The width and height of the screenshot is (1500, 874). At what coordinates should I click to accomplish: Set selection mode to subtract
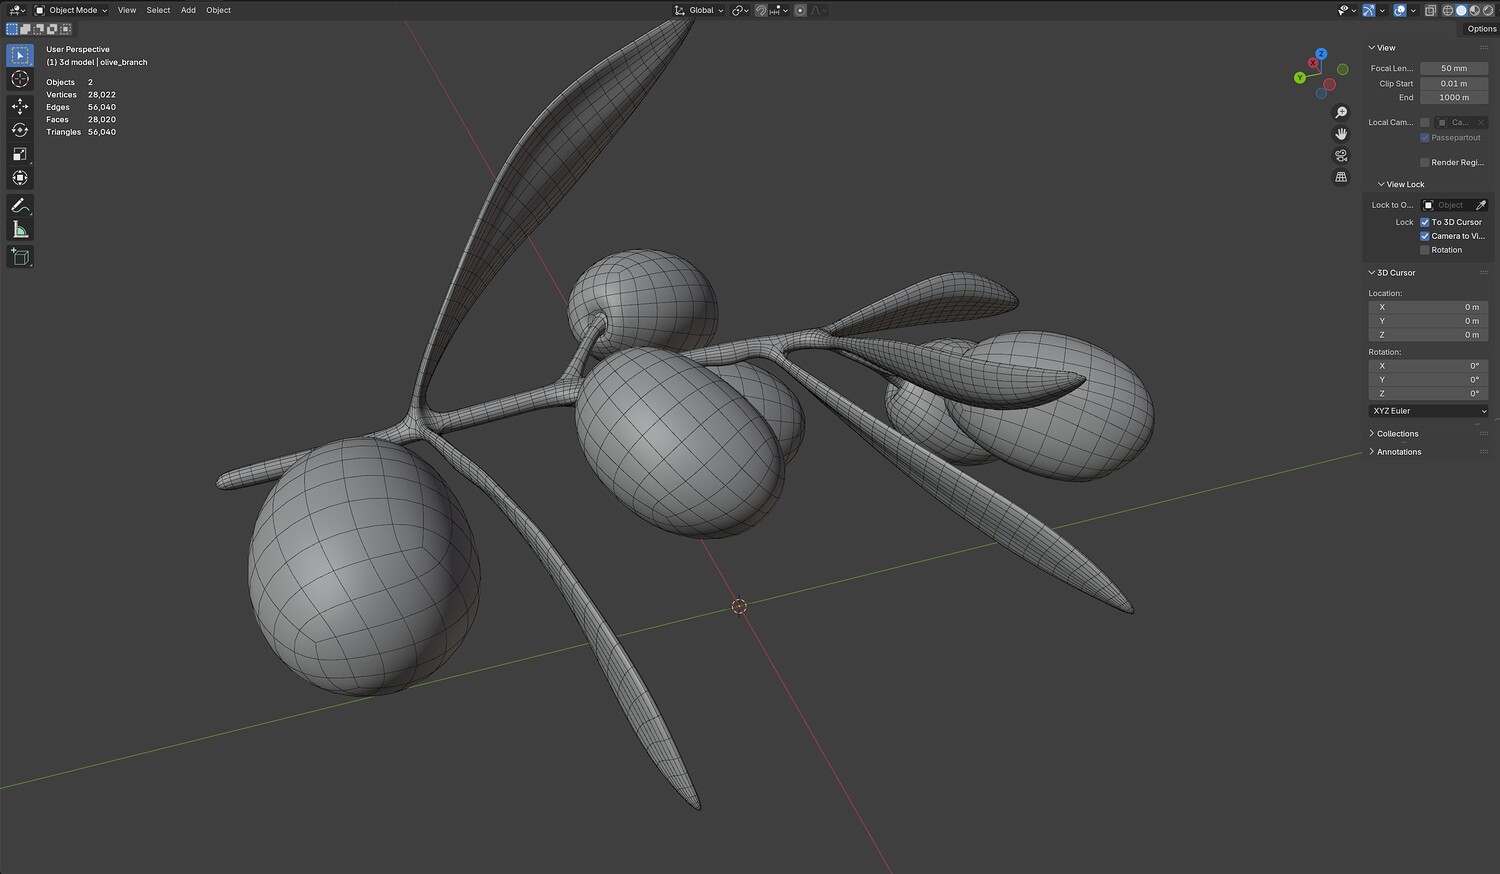(x=39, y=29)
